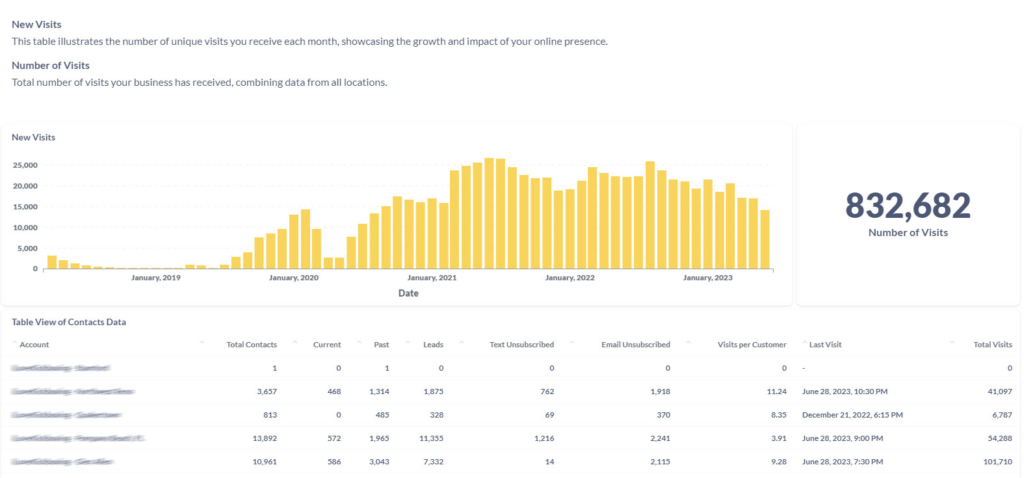Select the first bar in New Visits chart

click(52, 262)
